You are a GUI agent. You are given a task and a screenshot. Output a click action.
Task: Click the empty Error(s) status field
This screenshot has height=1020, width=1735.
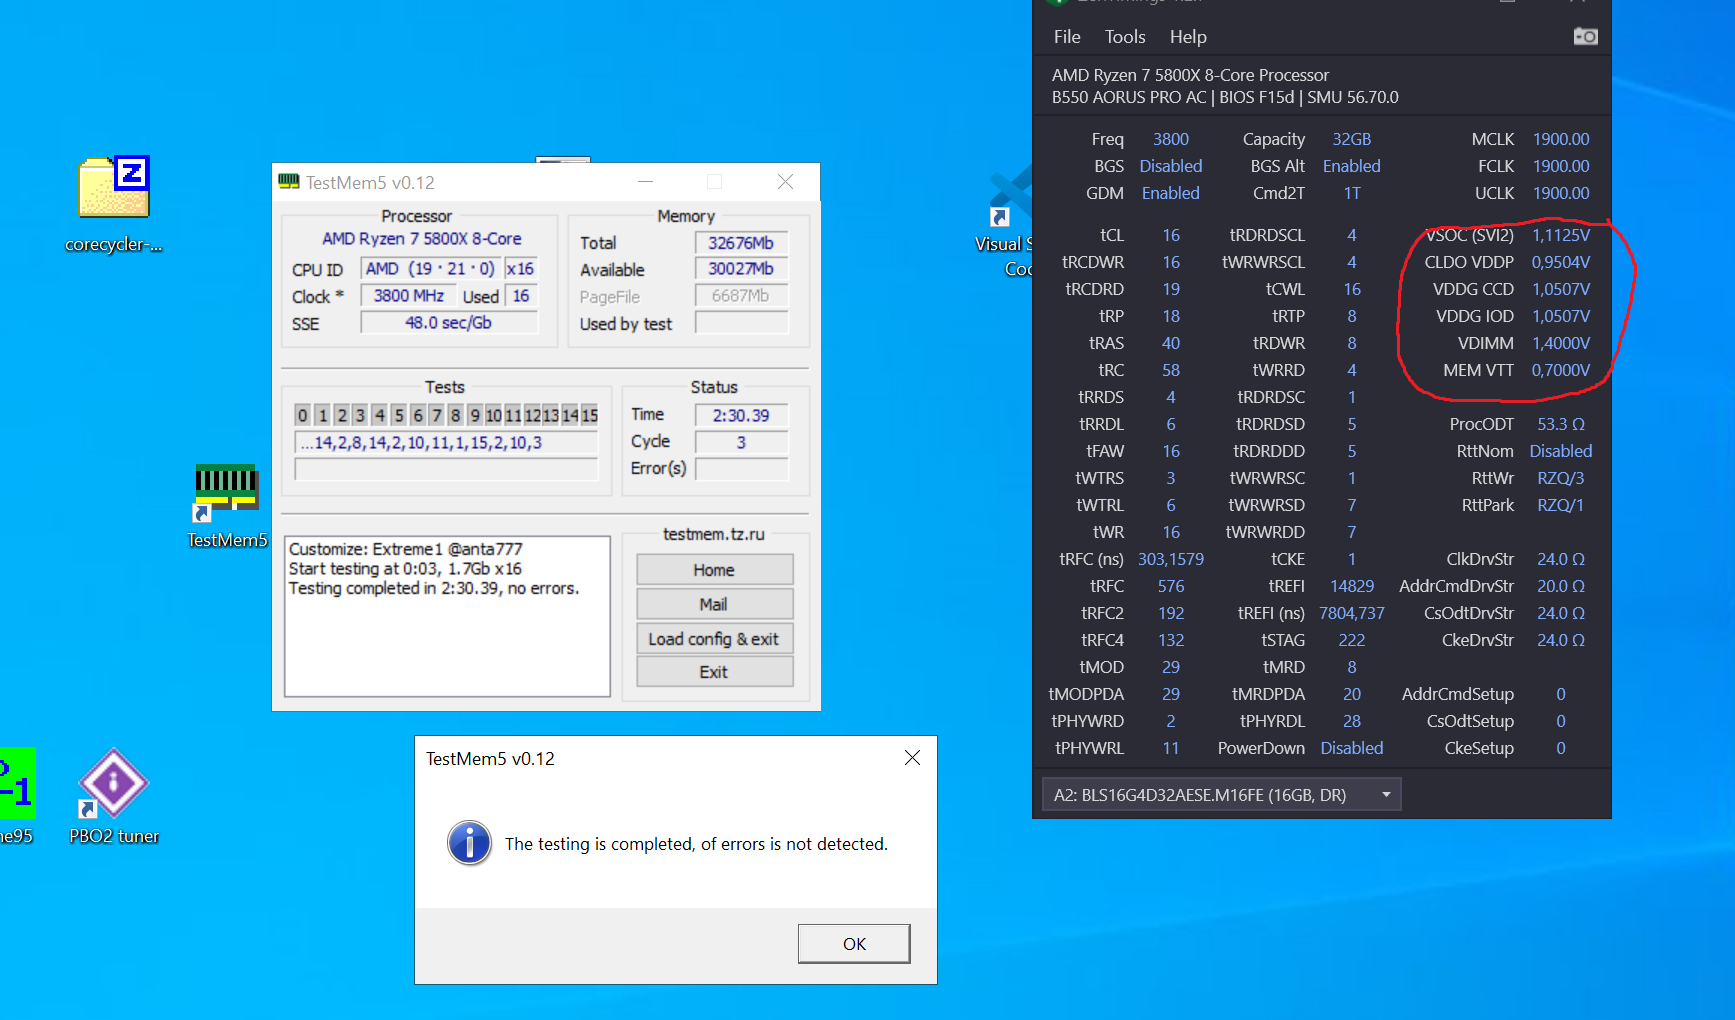coord(741,469)
